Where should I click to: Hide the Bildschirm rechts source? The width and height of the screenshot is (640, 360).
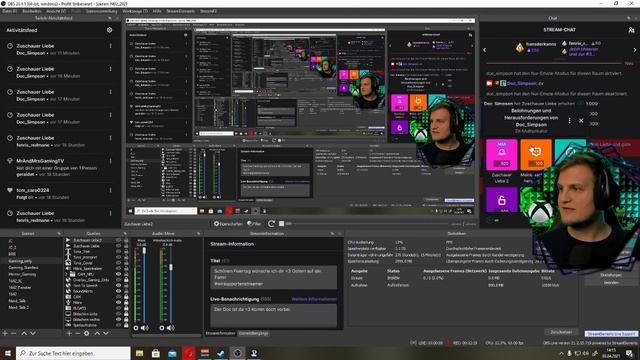(x=118, y=320)
